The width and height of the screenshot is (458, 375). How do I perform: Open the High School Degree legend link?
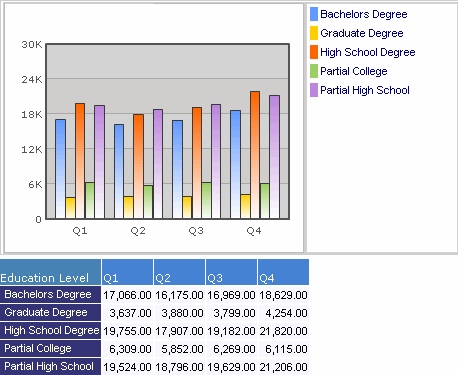(x=368, y=52)
